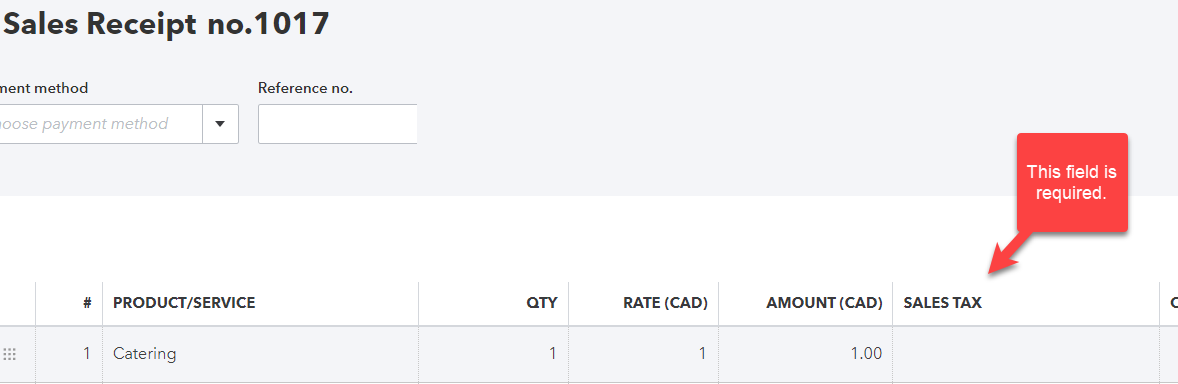Click the QTY cell in row 1

tap(493, 354)
